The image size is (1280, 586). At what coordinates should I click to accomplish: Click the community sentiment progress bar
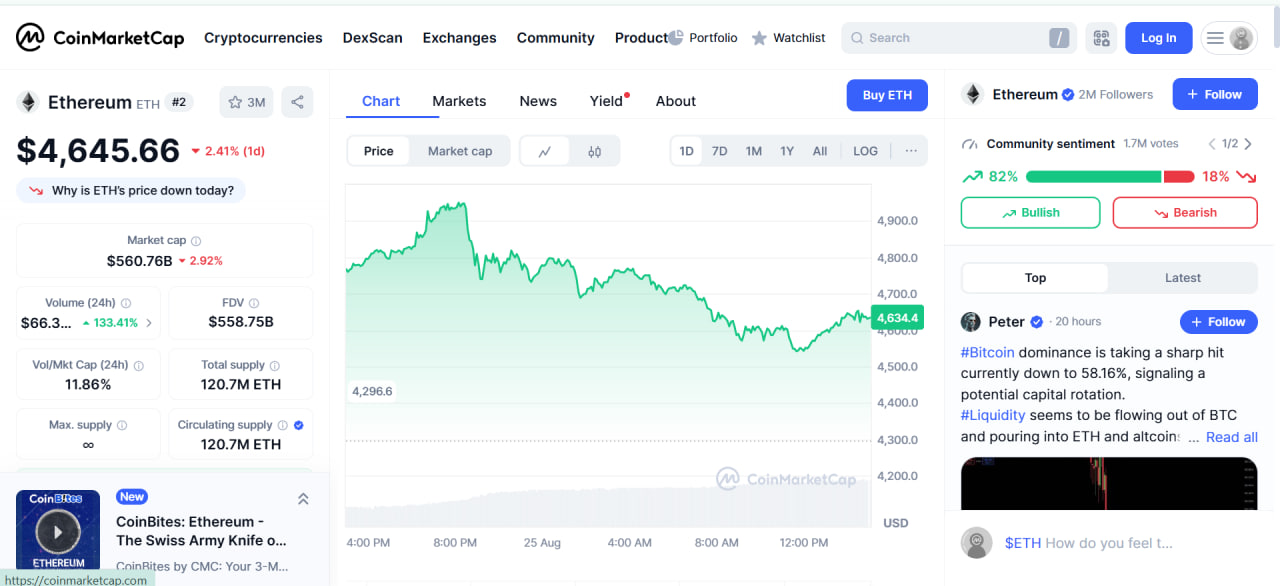click(1109, 177)
